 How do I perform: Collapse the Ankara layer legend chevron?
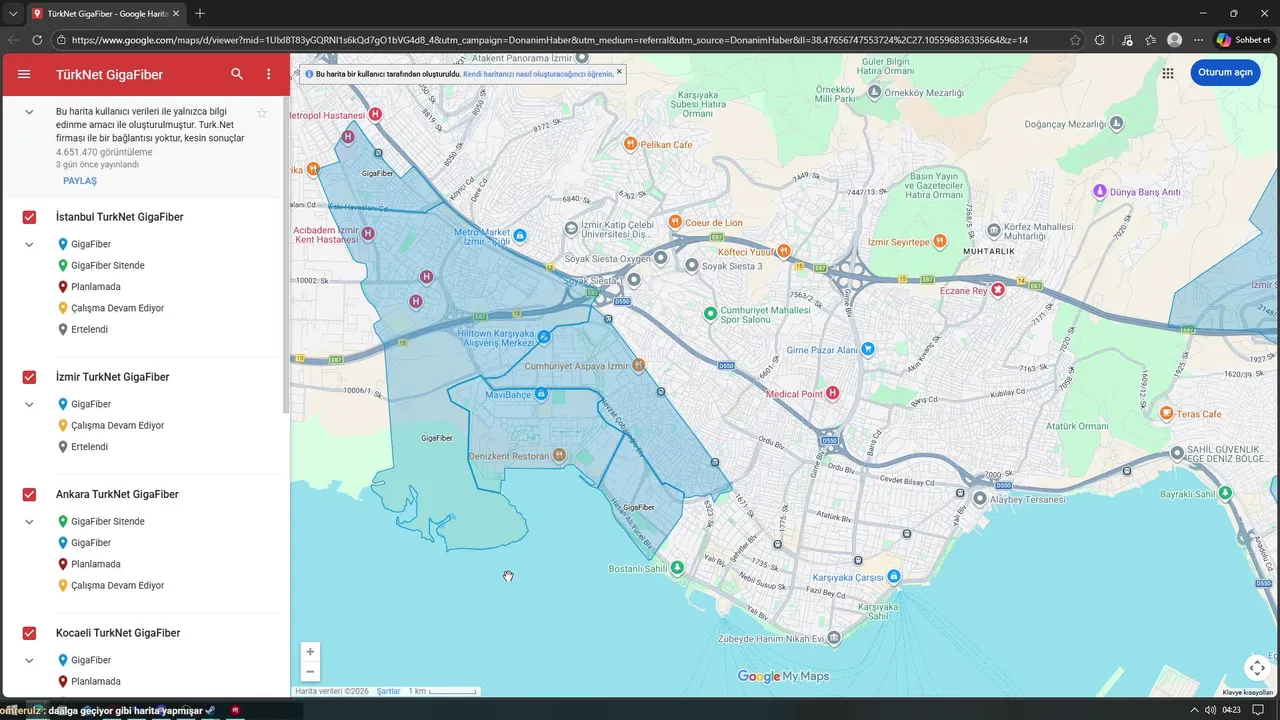tap(29, 521)
